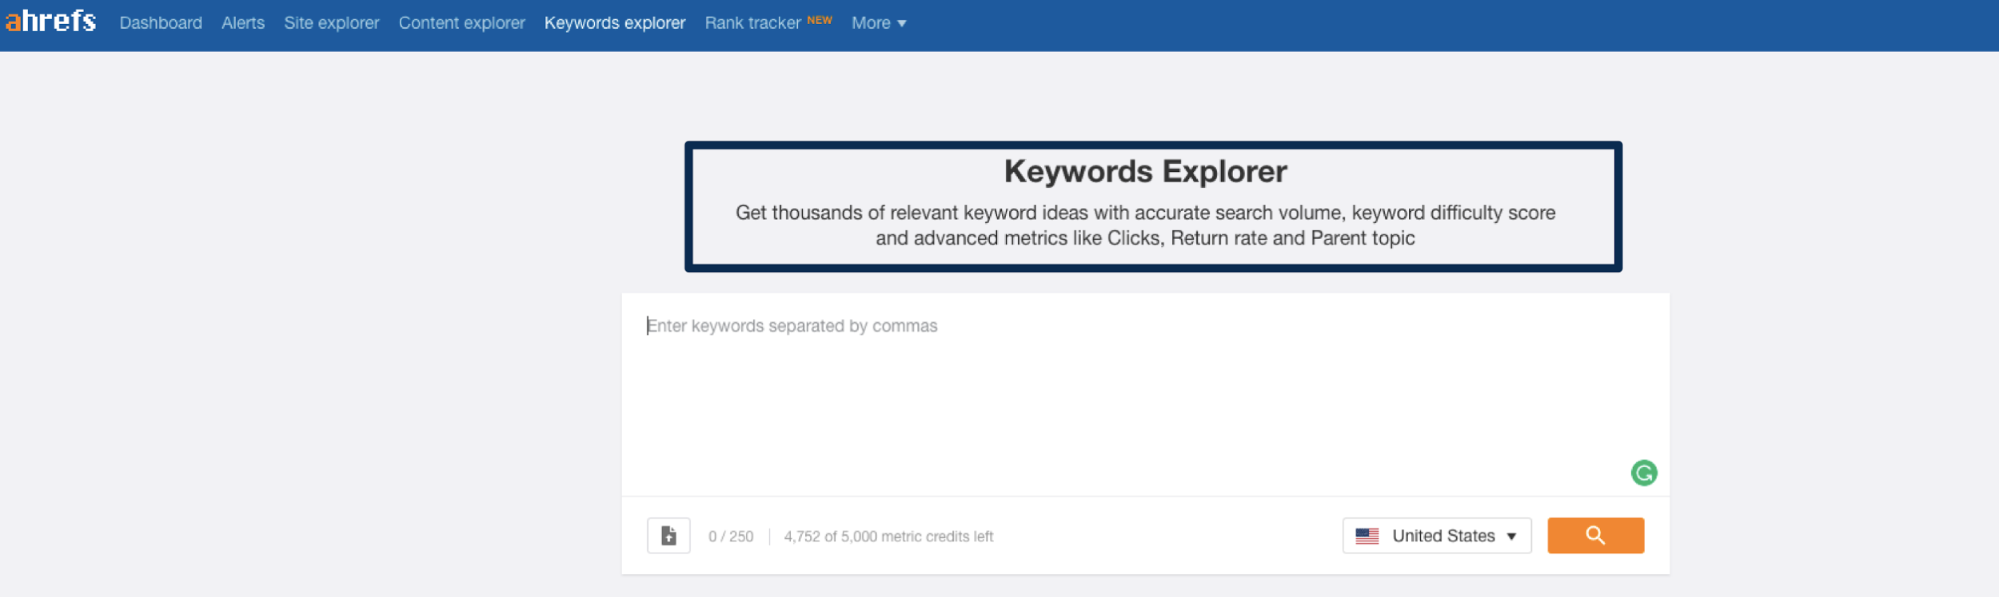
Task: Open the Rank tracker tool
Action: click(x=752, y=23)
